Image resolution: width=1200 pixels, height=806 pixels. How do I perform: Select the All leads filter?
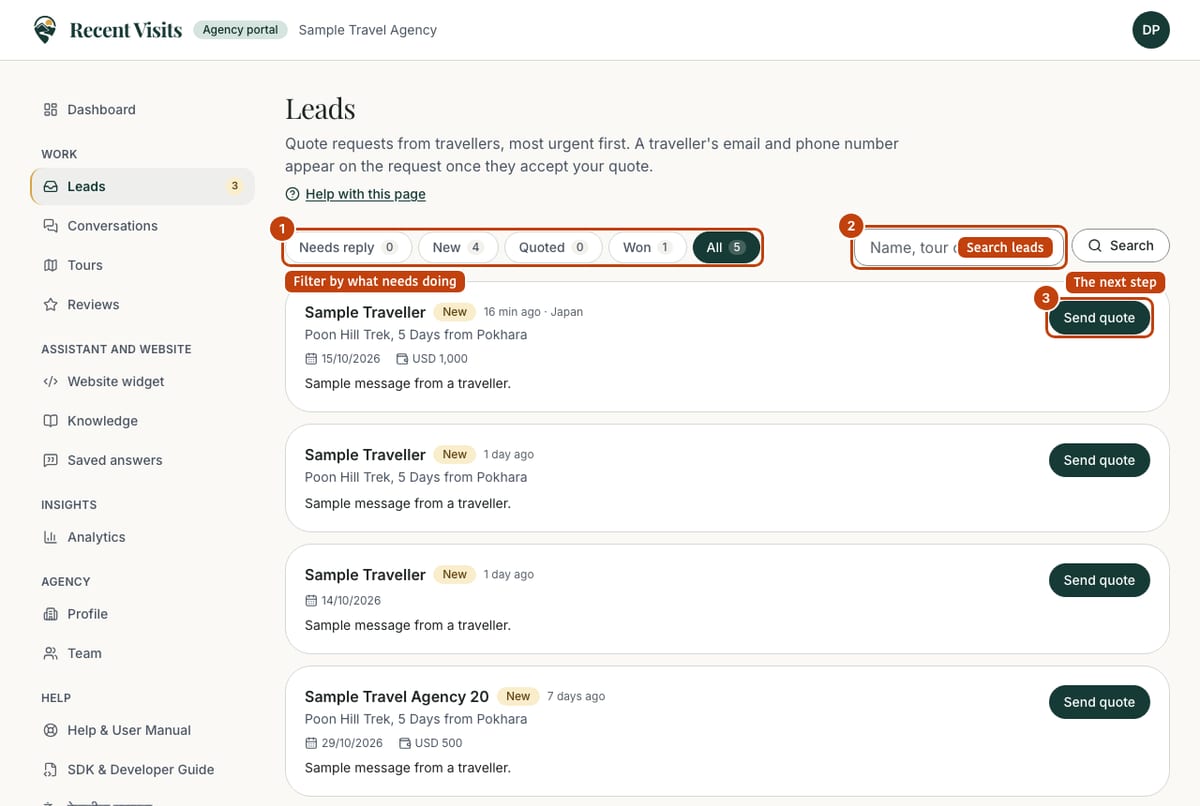pos(726,247)
